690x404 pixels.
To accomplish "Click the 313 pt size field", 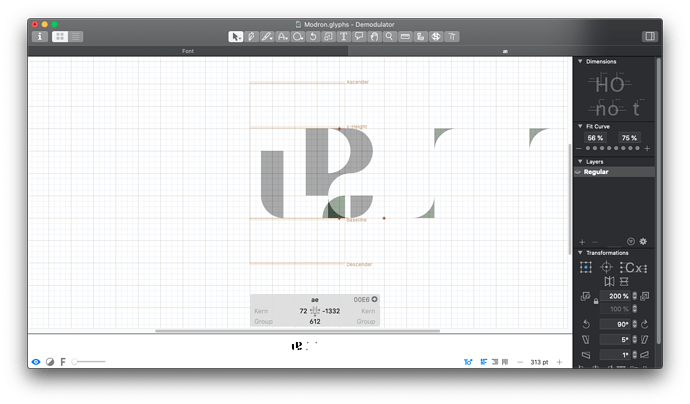I will pos(540,362).
